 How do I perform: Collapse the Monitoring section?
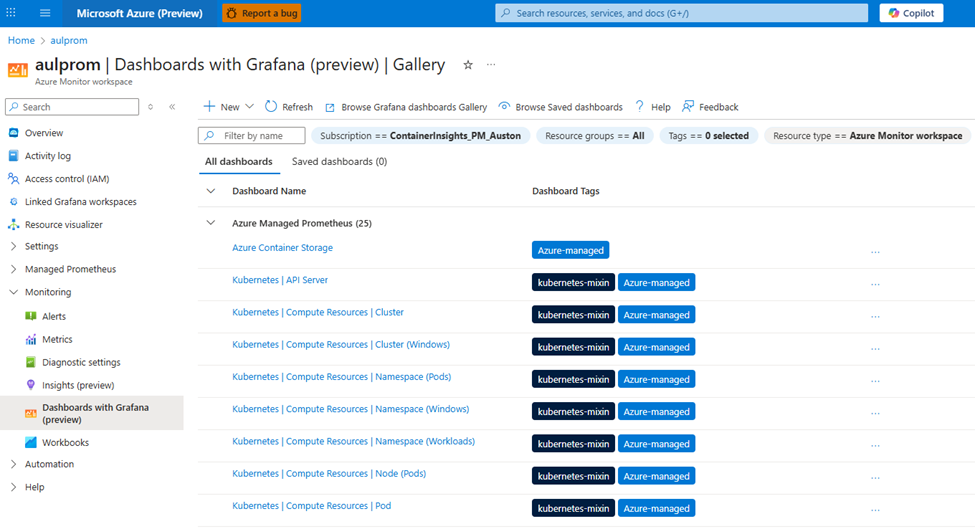pyautogui.click(x=47, y=292)
